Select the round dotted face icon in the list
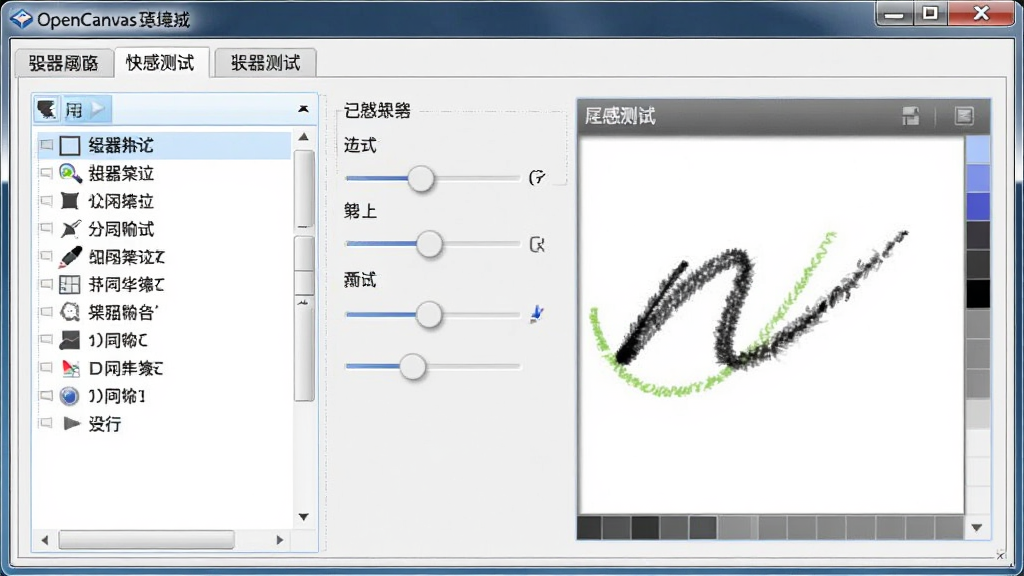 pyautogui.click(x=70, y=312)
